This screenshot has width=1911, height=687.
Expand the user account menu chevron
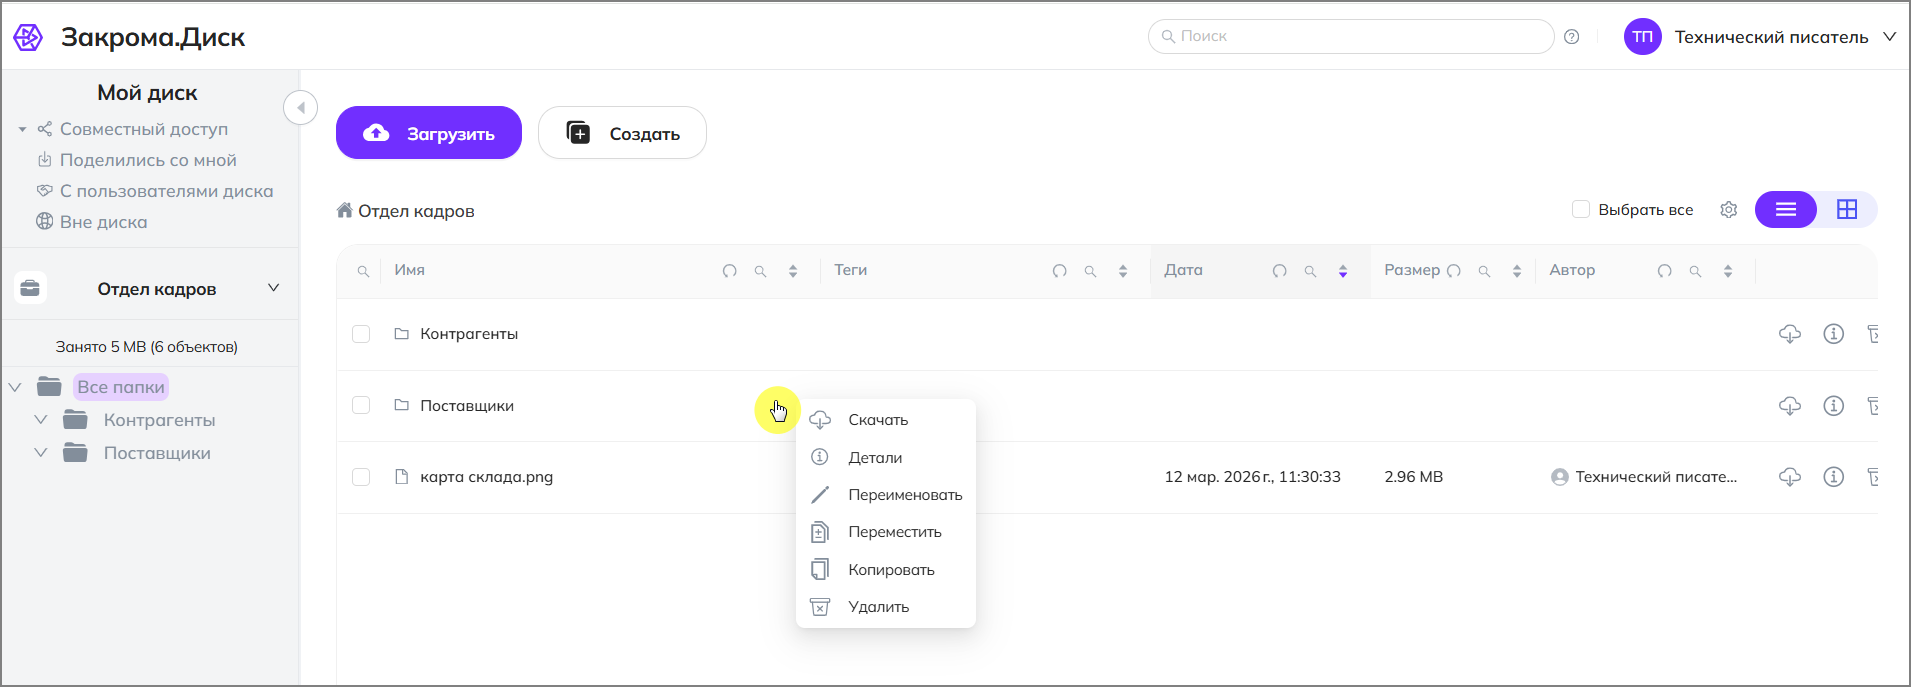pyautogui.click(x=1889, y=37)
